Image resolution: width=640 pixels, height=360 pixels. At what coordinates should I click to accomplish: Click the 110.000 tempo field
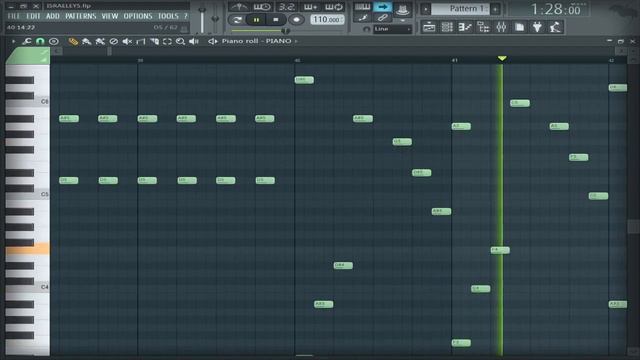pos(327,20)
